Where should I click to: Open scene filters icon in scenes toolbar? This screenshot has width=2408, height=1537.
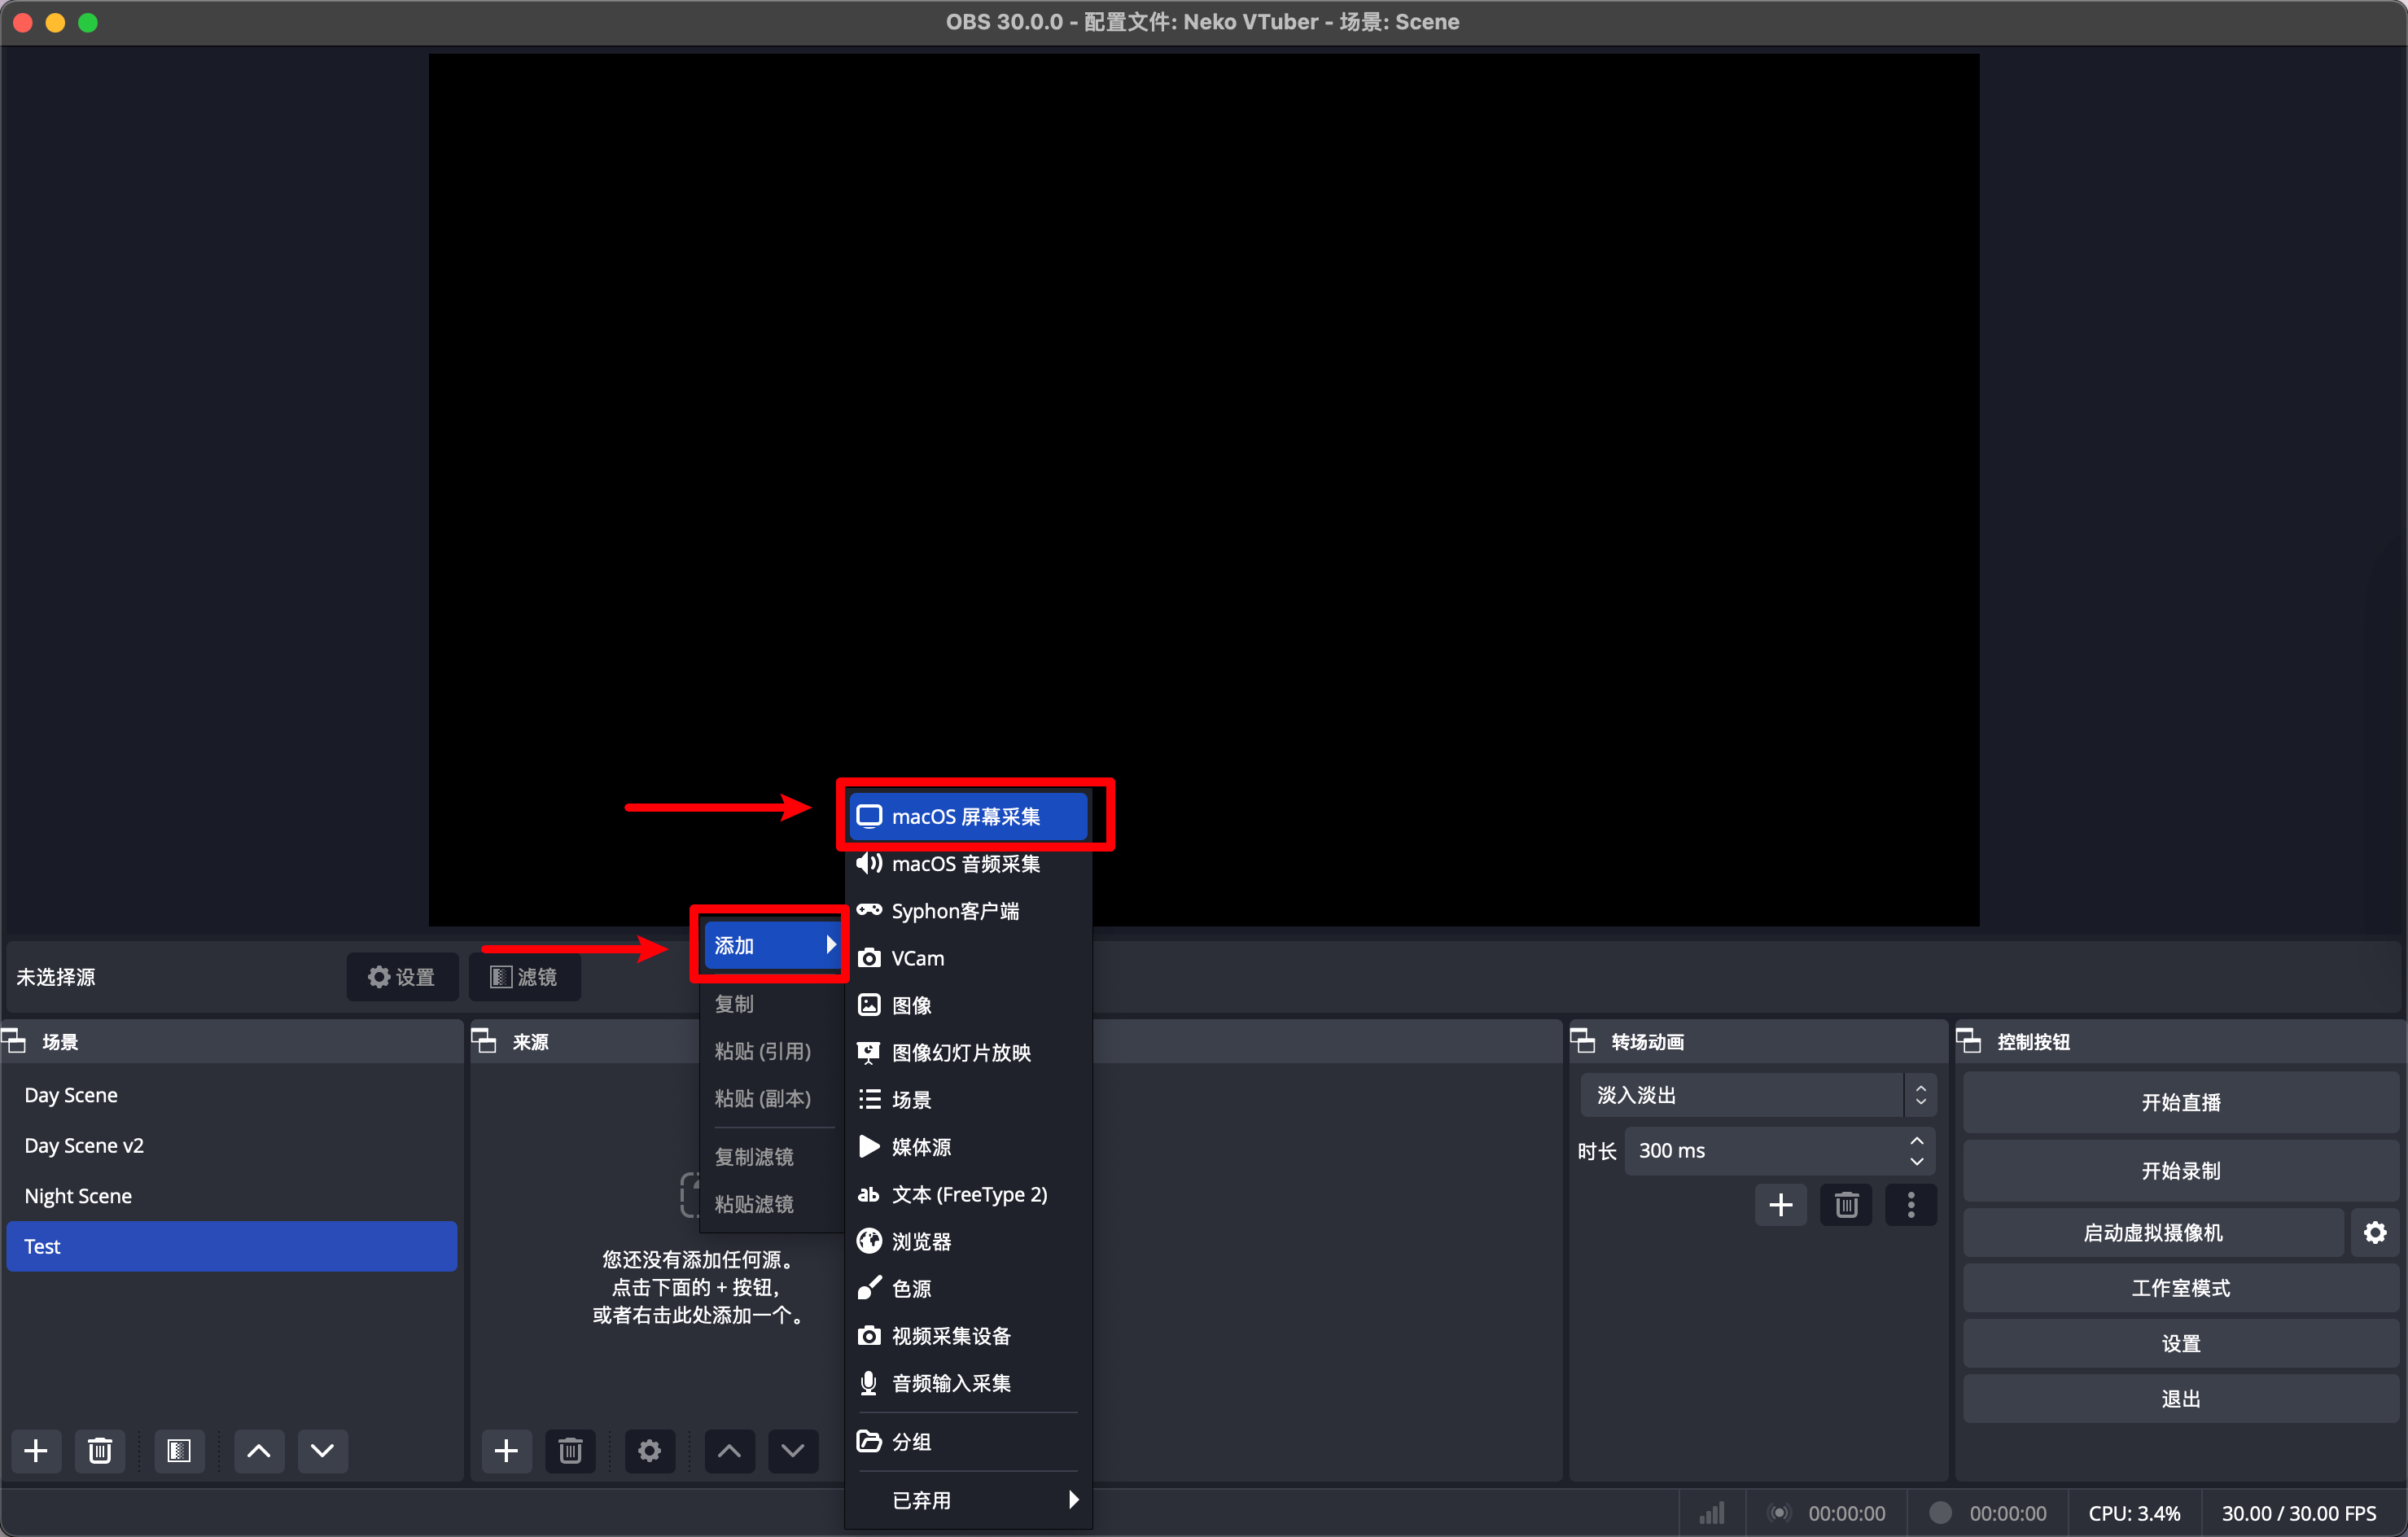[179, 1450]
